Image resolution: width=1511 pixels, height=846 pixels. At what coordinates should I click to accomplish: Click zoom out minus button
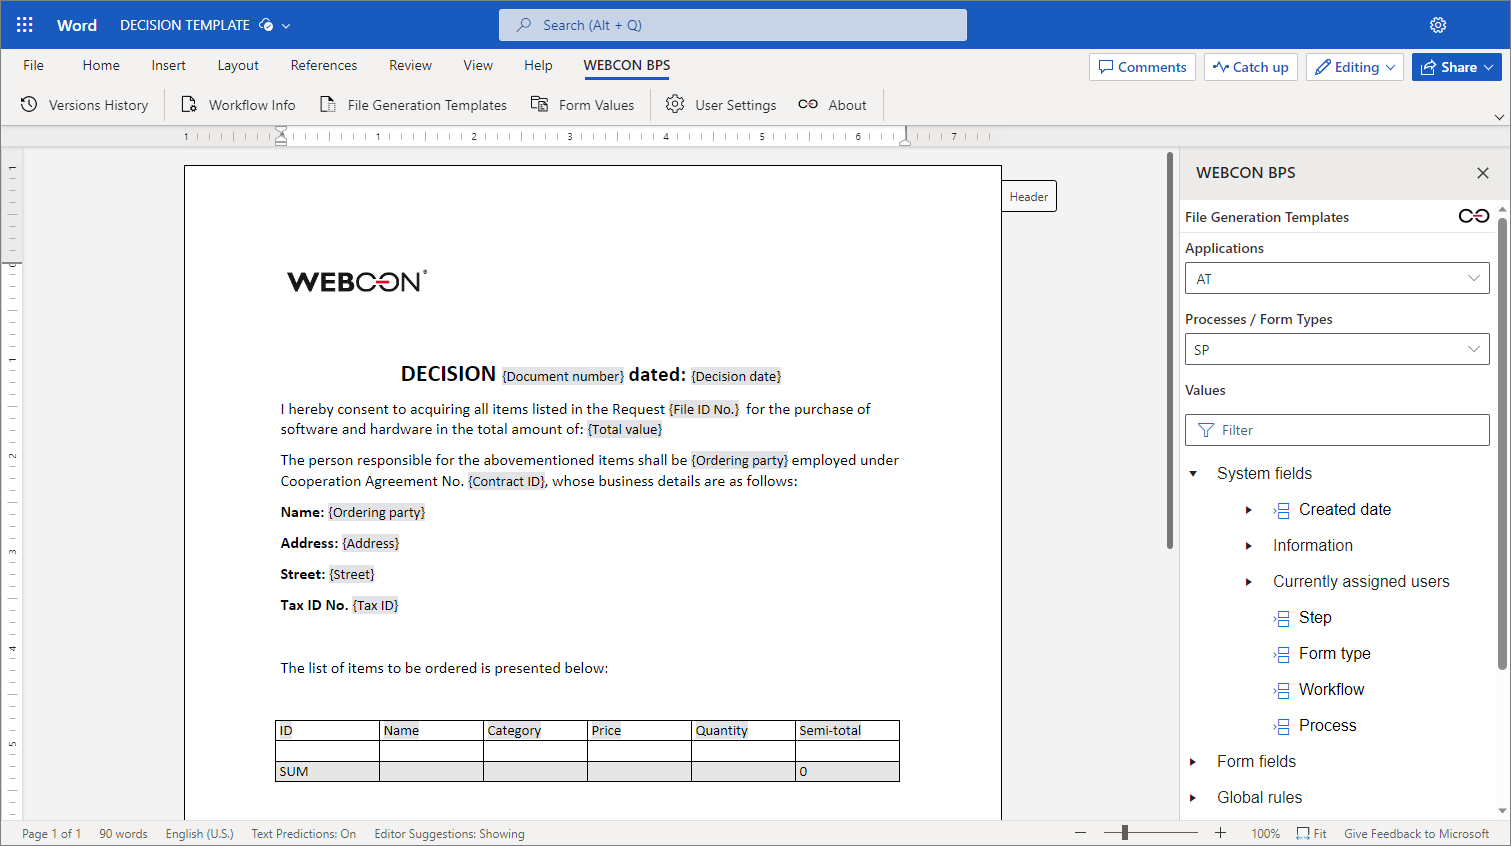1080,833
